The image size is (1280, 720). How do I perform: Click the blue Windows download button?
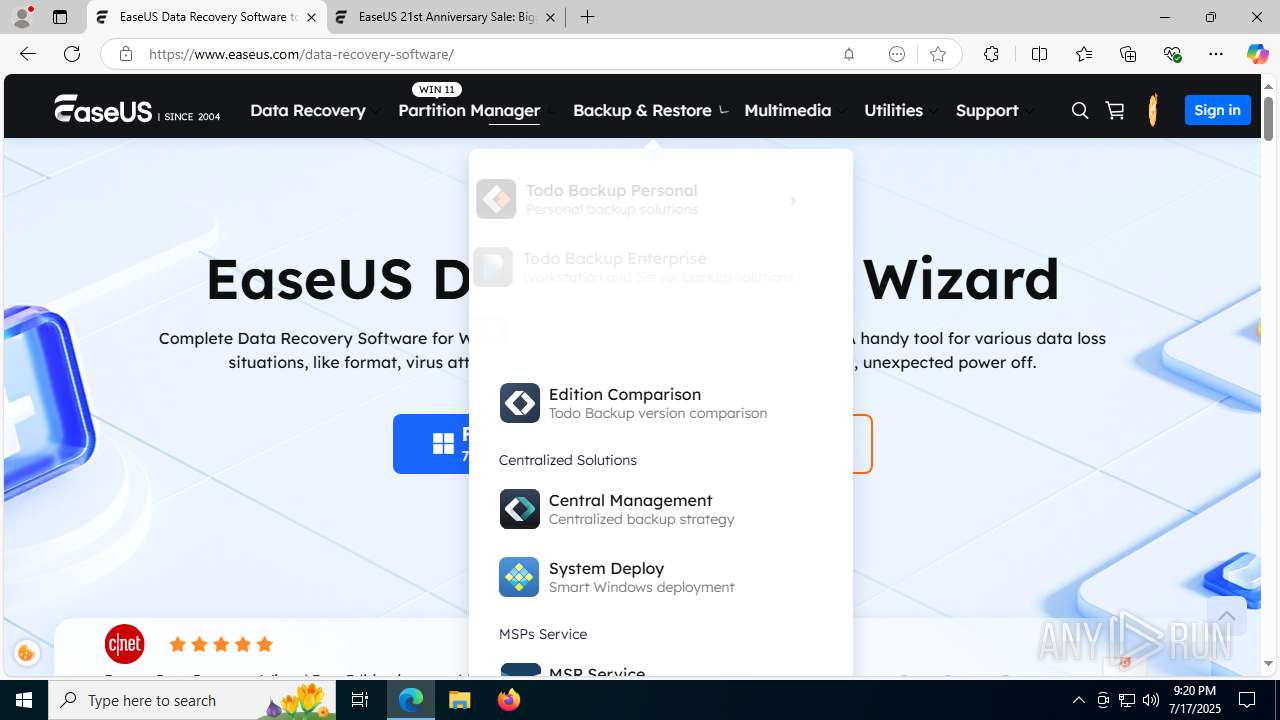[x=430, y=444]
